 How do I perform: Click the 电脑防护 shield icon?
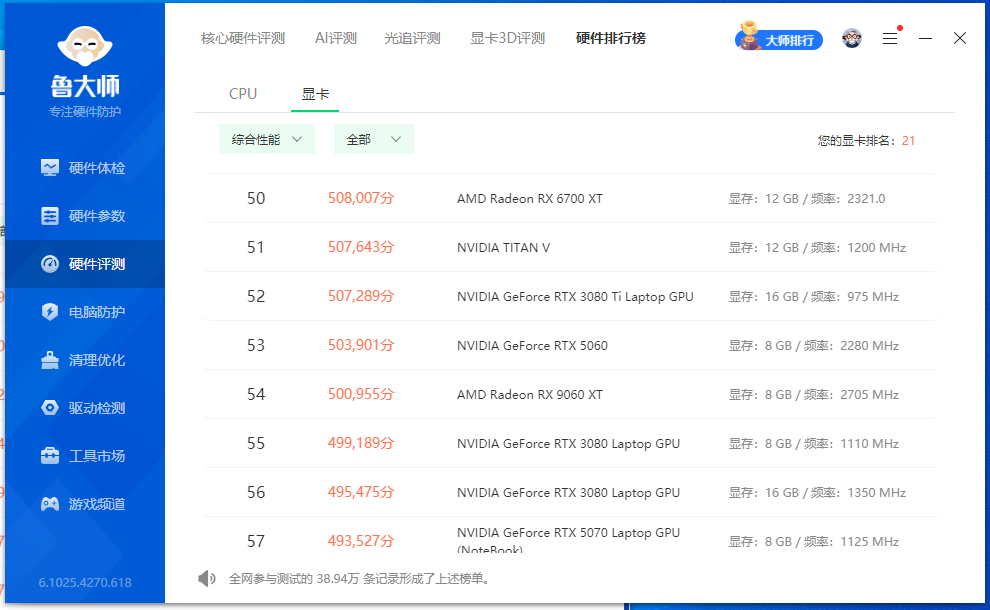click(50, 312)
